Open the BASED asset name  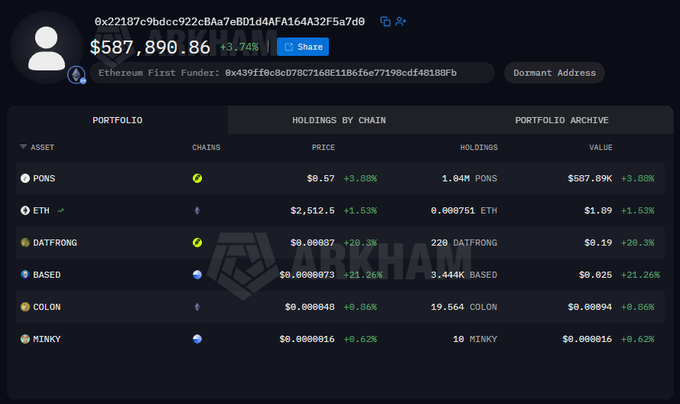(x=47, y=274)
